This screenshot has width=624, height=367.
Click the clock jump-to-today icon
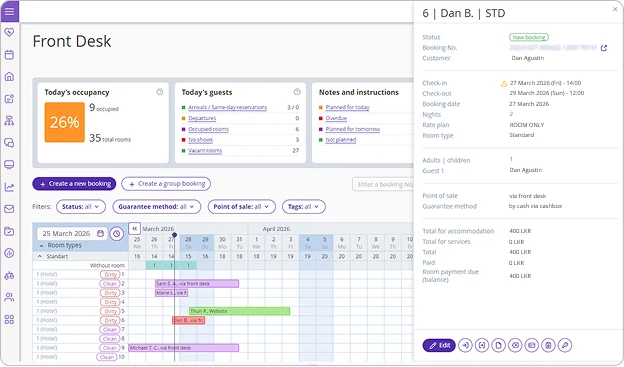tap(117, 234)
